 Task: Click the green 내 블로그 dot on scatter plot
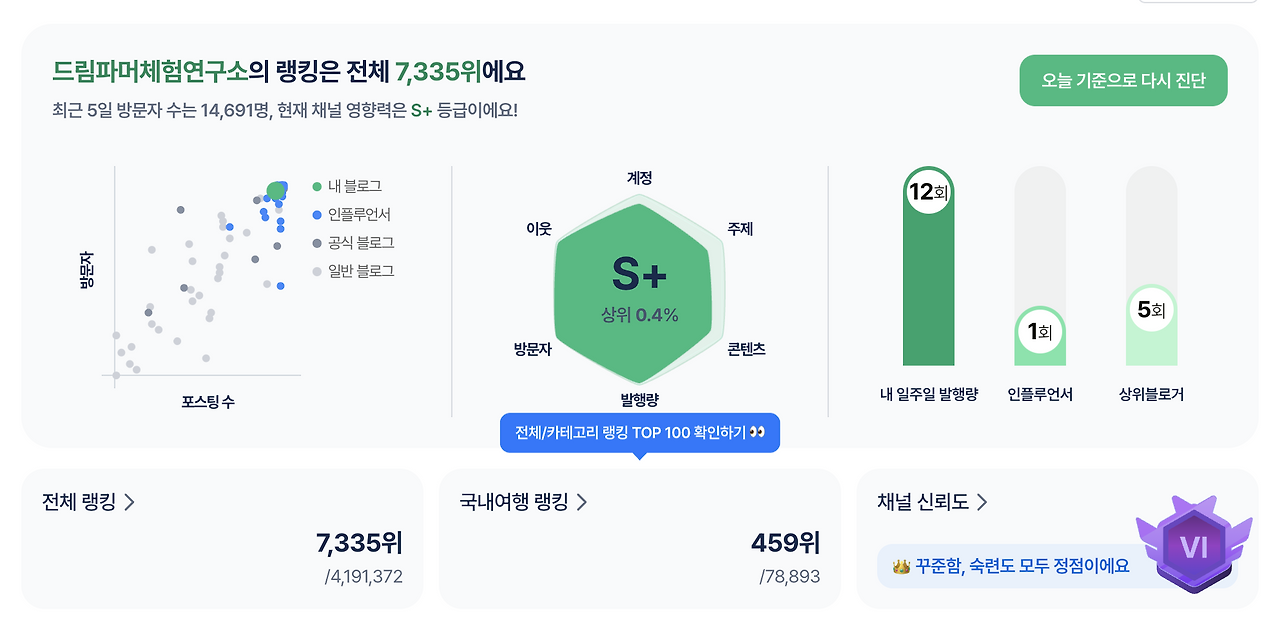(x=275, y=190)
